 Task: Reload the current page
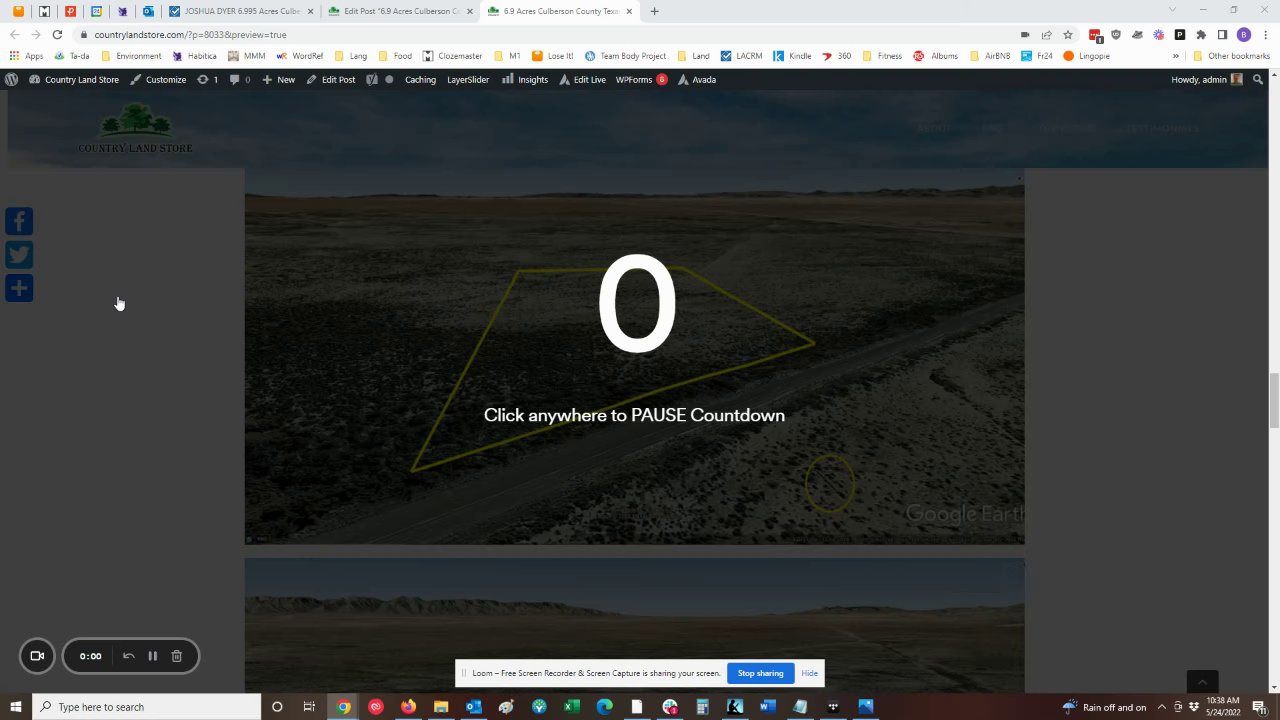[x=57, y=34]
